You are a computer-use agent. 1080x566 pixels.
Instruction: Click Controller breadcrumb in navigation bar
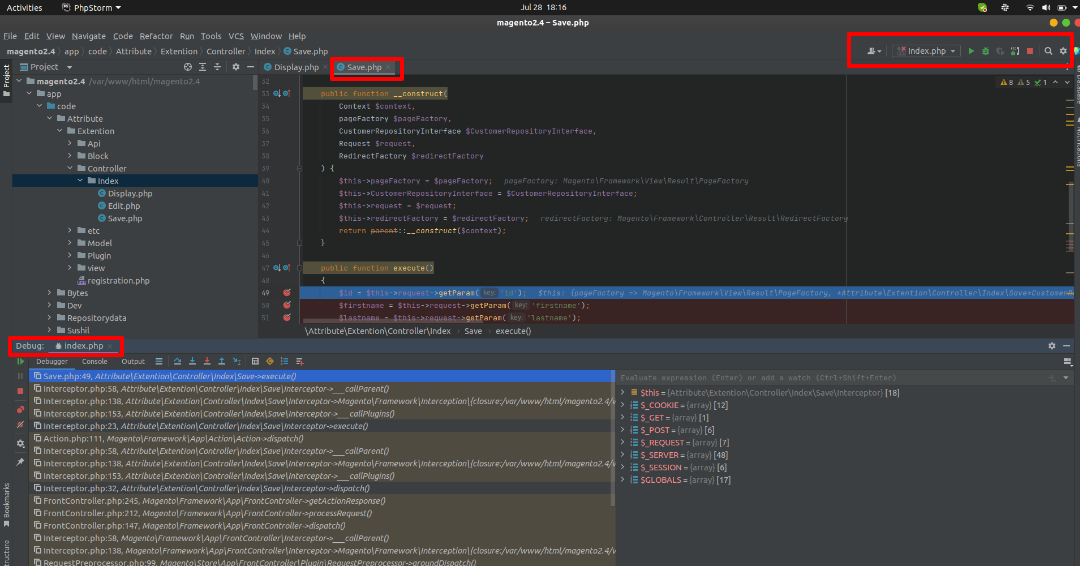(225, 51)
